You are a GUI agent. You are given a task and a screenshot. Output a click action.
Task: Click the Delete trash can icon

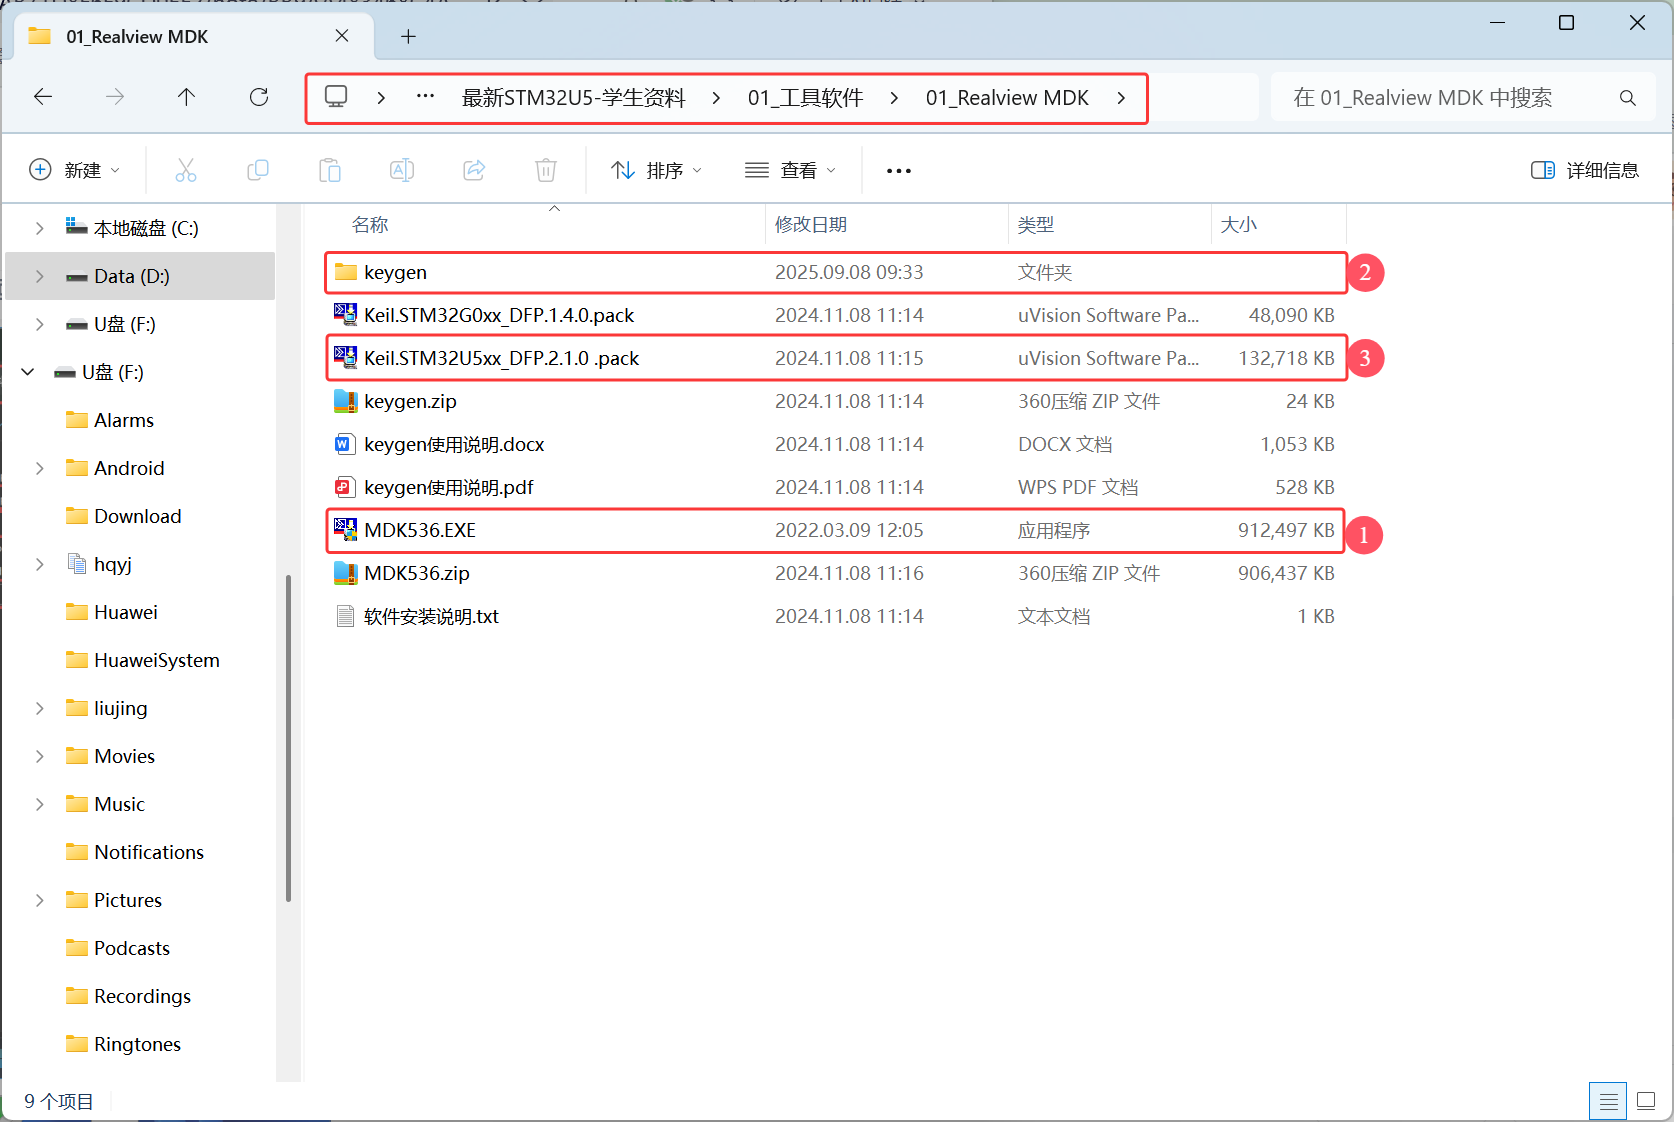[546, 170]
